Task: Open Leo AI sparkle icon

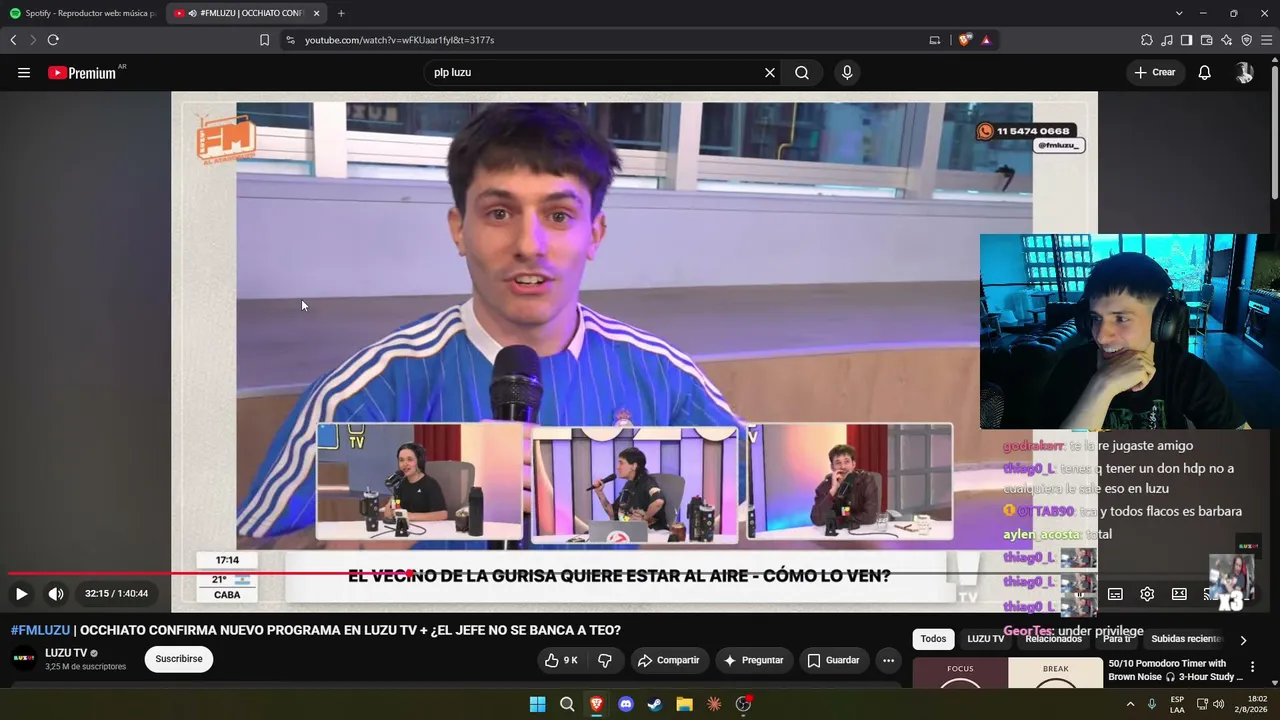Action: (1226, 40)
